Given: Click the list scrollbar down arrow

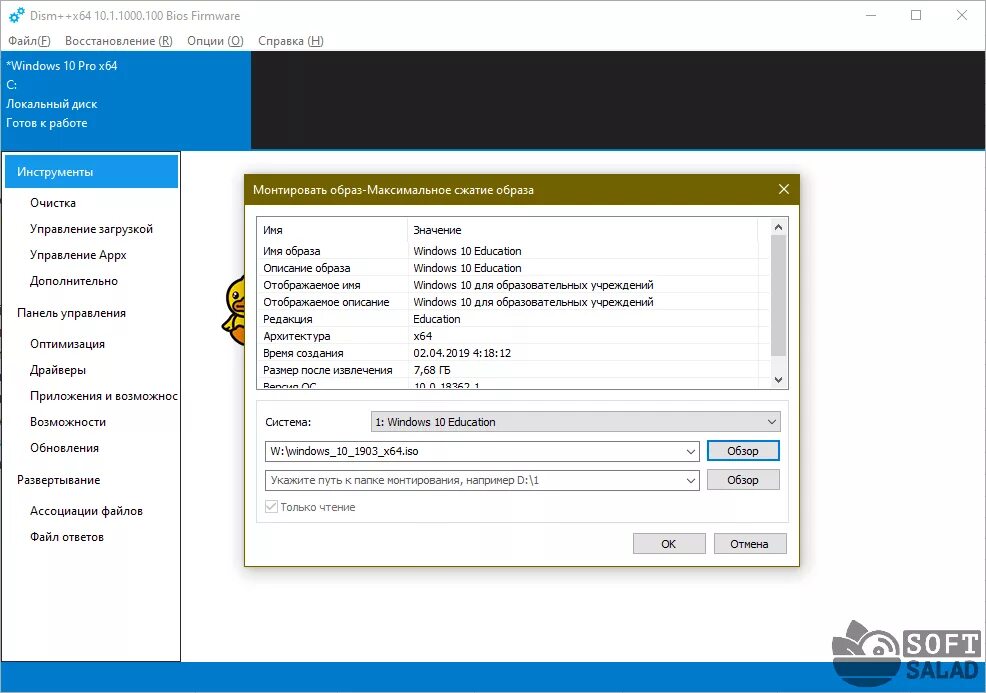Looking at the screenshot, I should pyautogui.click(x=778, y=380).
